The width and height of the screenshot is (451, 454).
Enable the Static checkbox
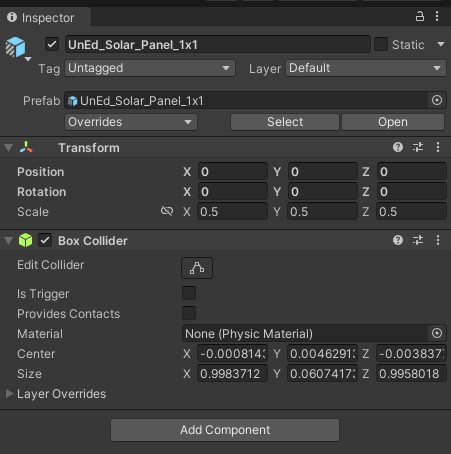point(381,44)
